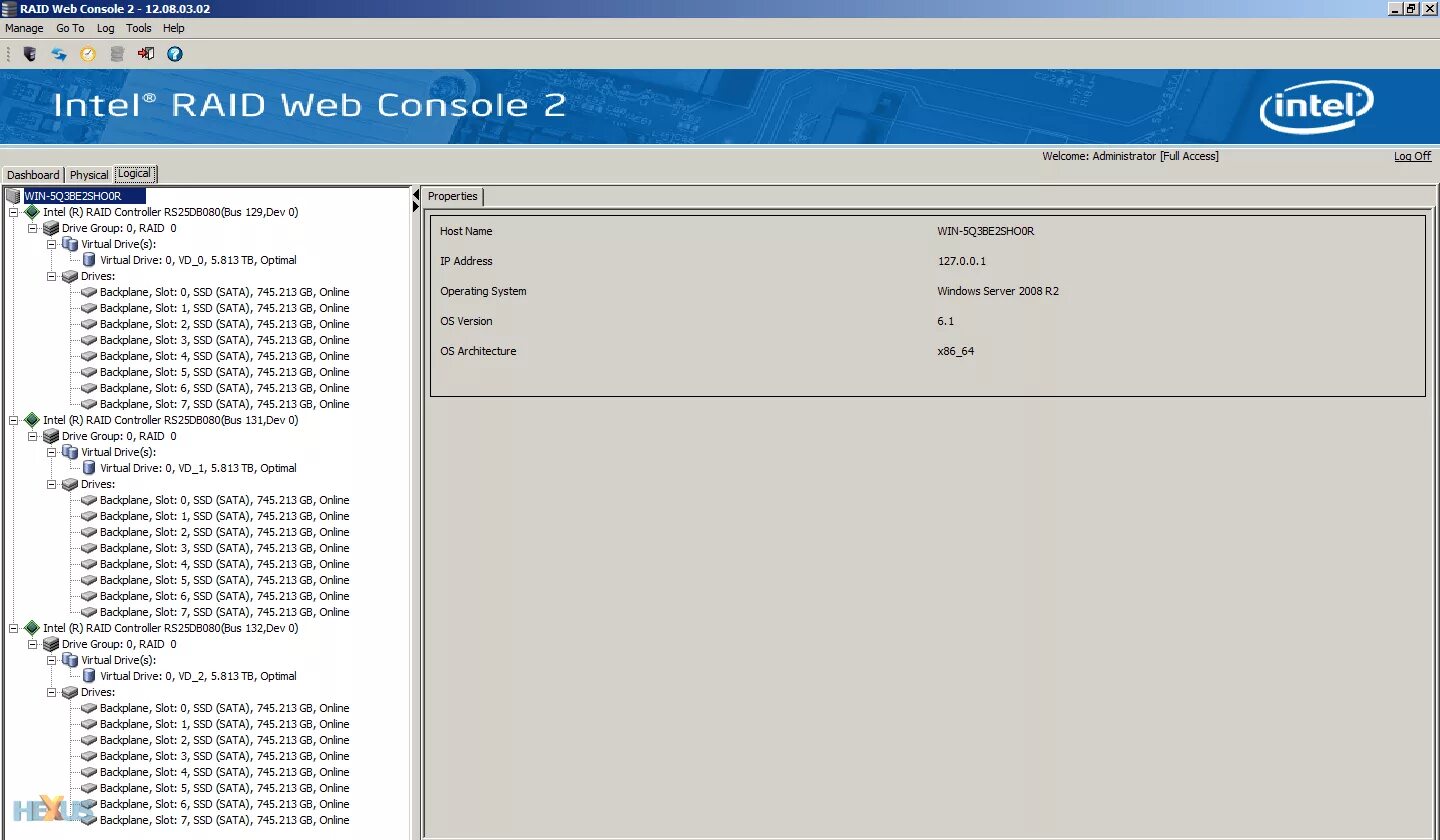Select Slot 4 SSD row under Bus 129
The image size is (1440, 840).
(x=225, y=356)
